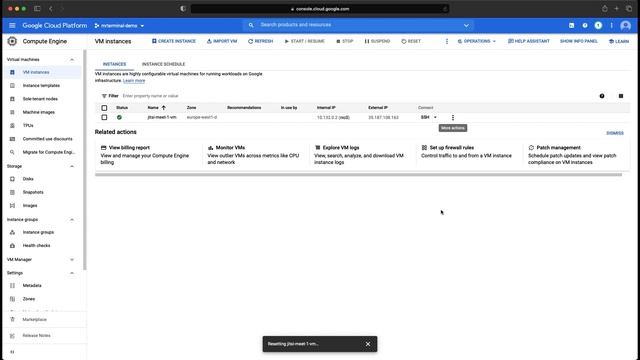Follow the Learn more link
The height and width of the screenshot is (360, 640).
pos(134,81)
